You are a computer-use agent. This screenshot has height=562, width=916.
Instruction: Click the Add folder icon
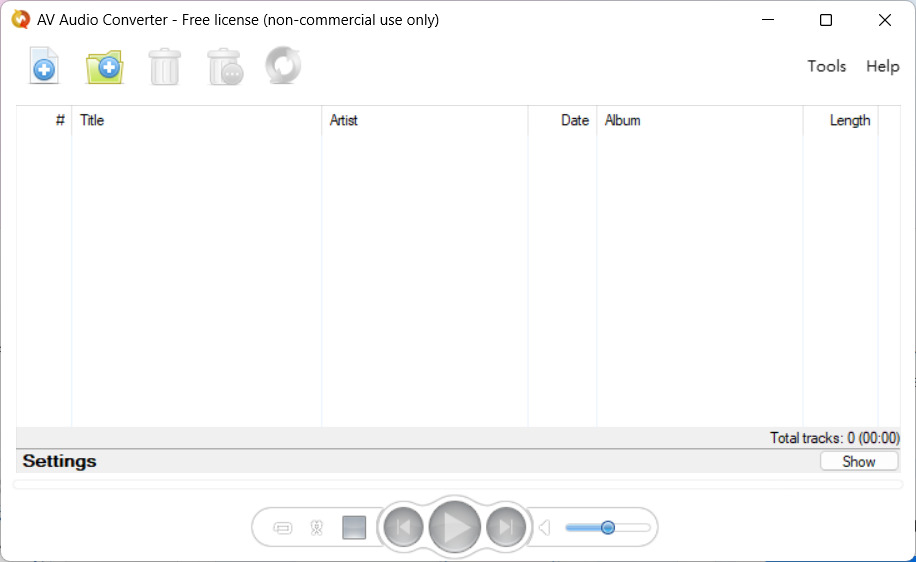click(x=105, y=67)
